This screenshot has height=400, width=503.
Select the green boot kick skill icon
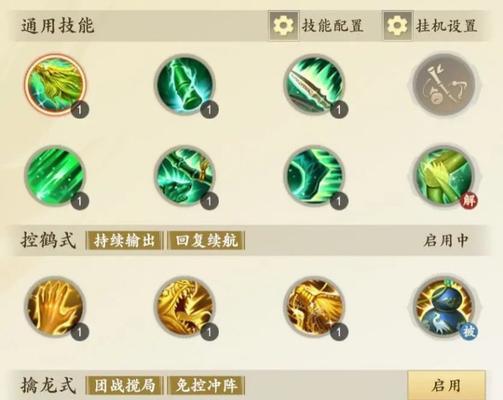tap(315, 175)
